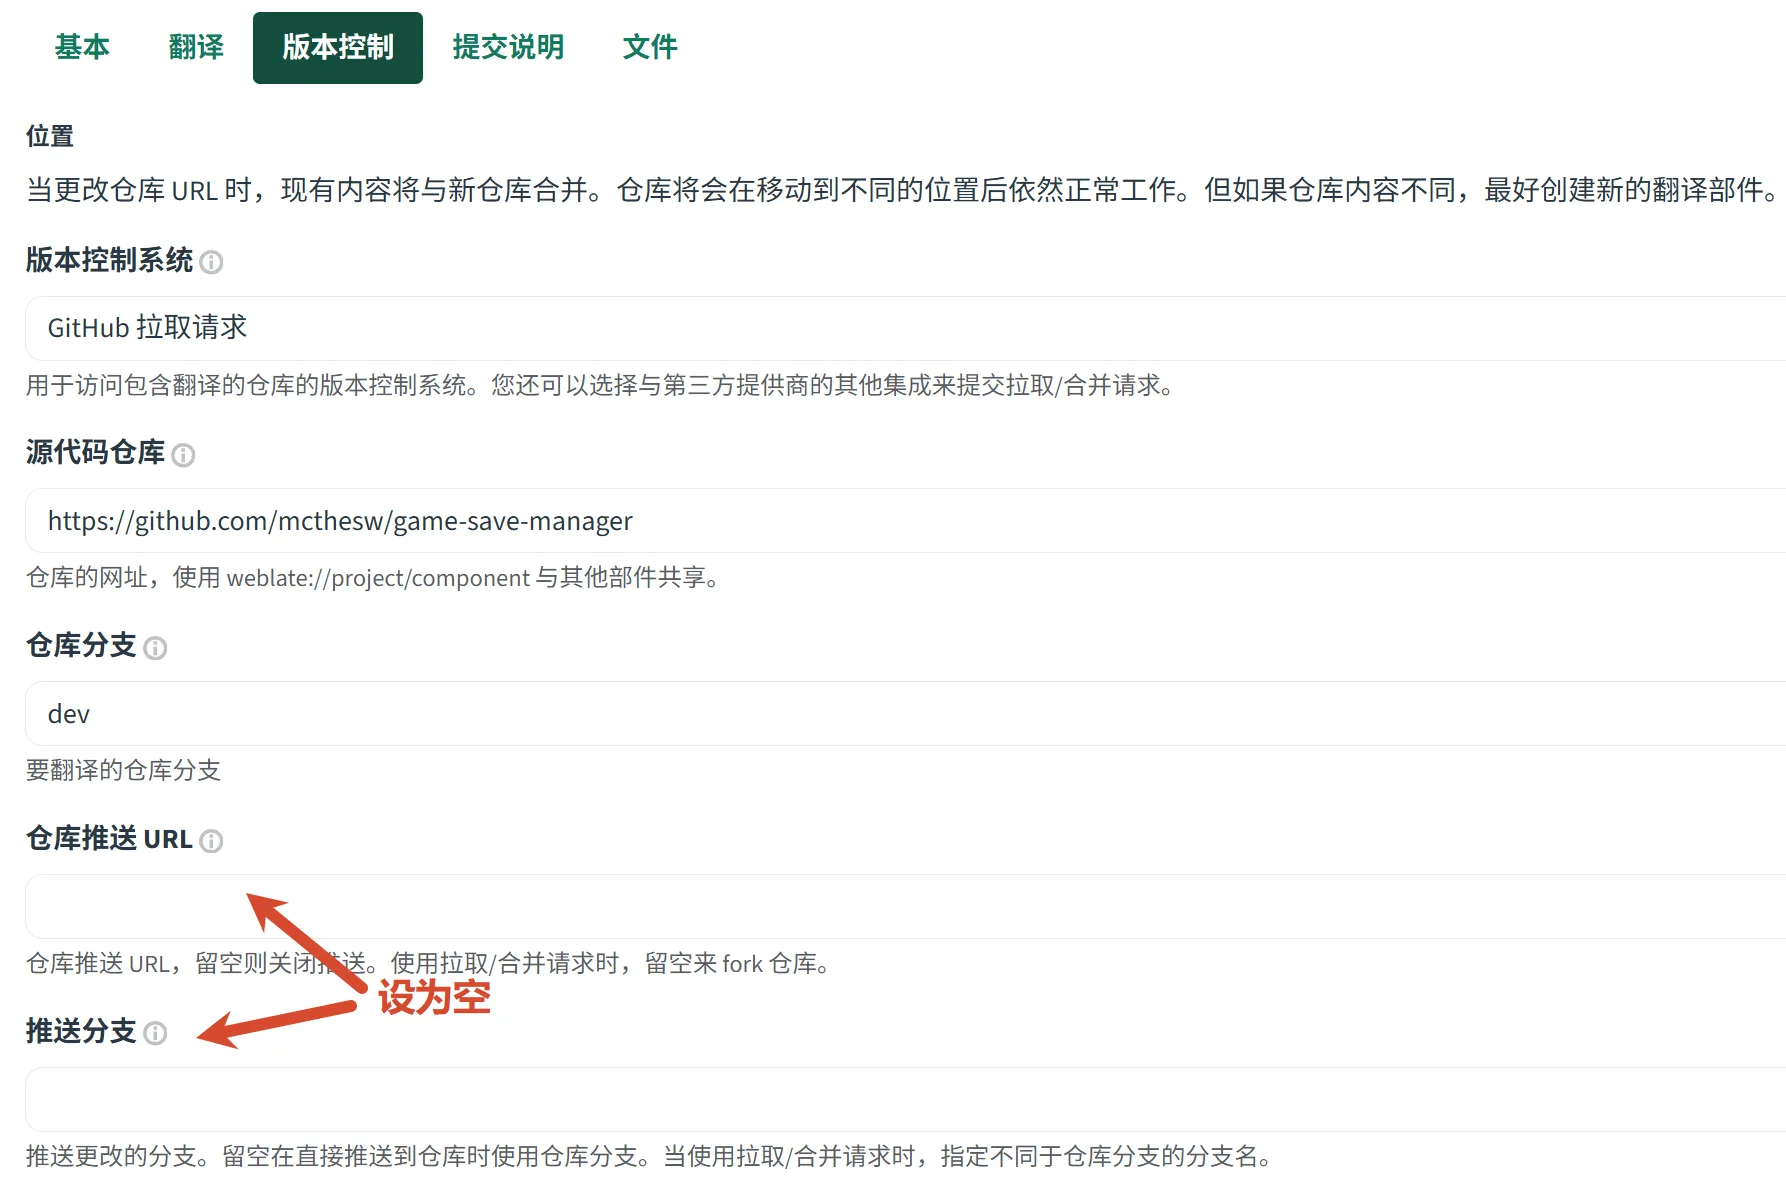
Task: Click help text about fork 仓库
Action: tap(428, 963)
